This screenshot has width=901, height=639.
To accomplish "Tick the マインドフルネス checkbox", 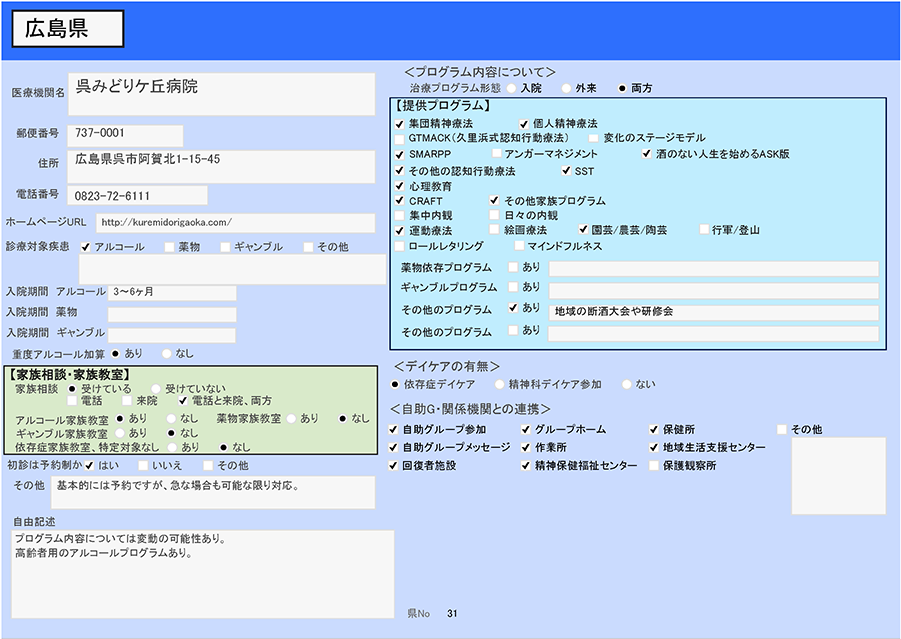I will click(x=519, y=246).
